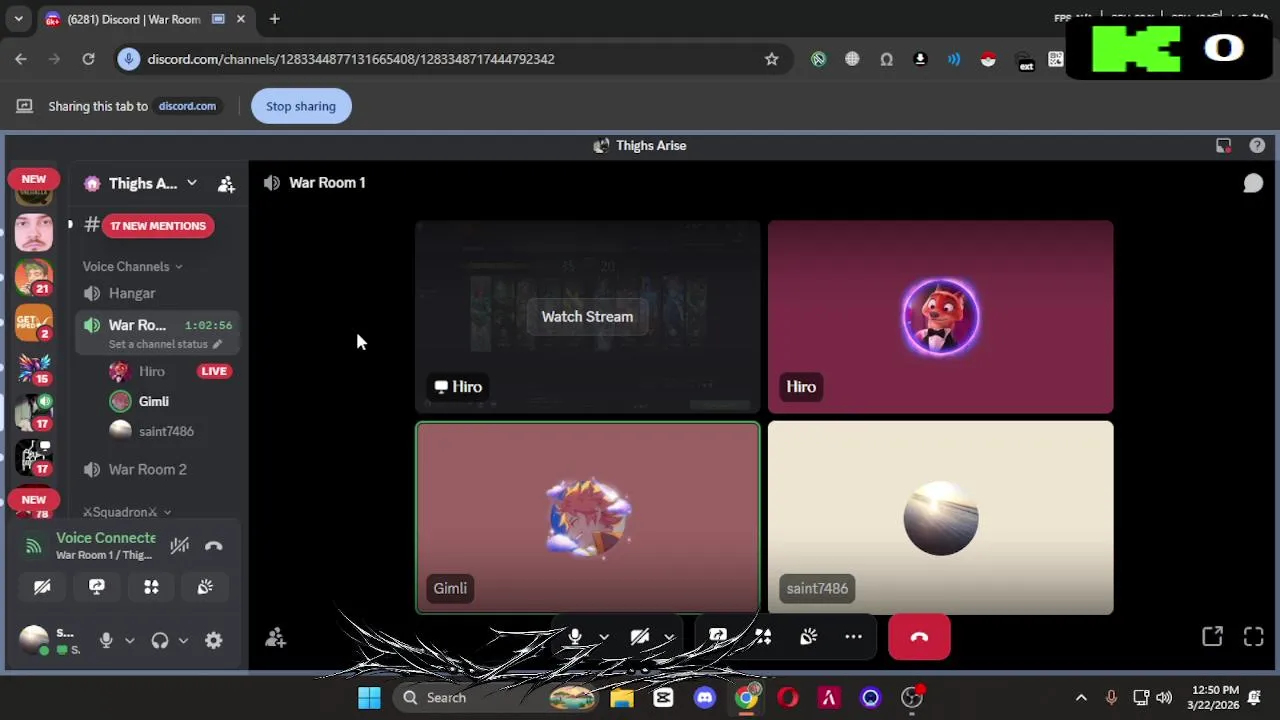Invite friends to the voice call
Screen dimensions: 1280x720
[x=275, y=638]
